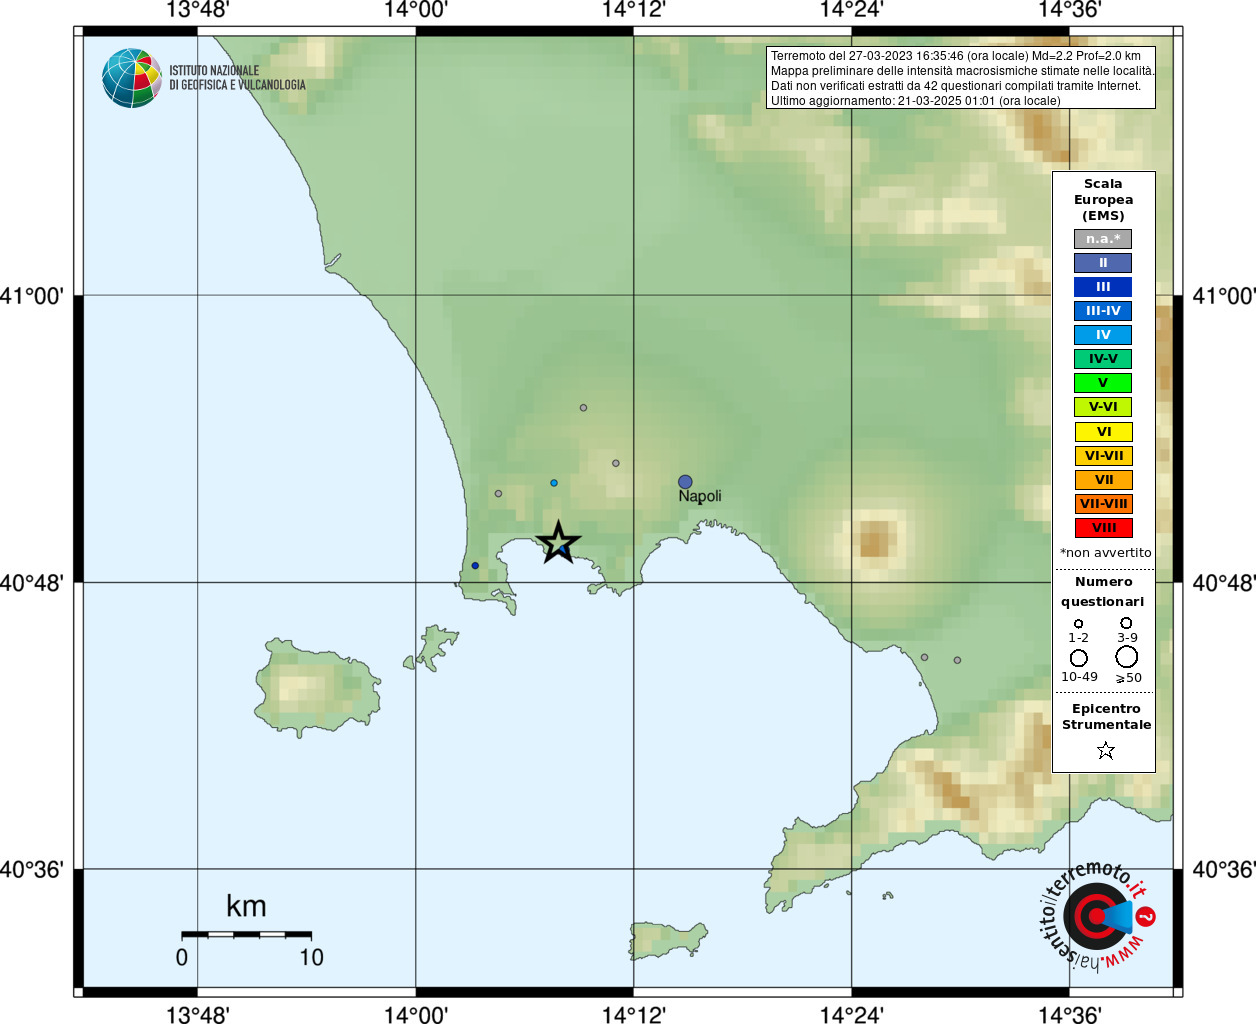
Task: Click the dark blue marker near 40°48' line
Action: click(475, 566)
